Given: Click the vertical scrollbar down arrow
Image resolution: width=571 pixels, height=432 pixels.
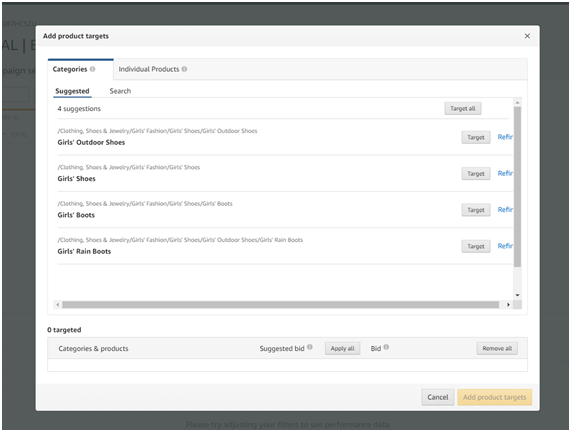Looking at the screenshot, I should coord(517,295).
